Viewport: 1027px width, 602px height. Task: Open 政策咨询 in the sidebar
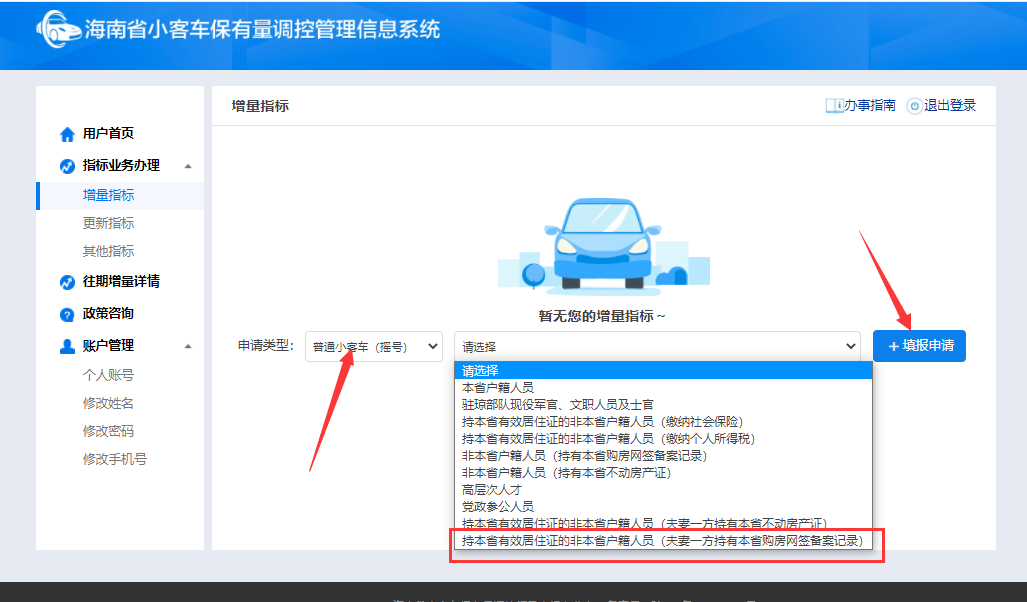pos(108,314)
